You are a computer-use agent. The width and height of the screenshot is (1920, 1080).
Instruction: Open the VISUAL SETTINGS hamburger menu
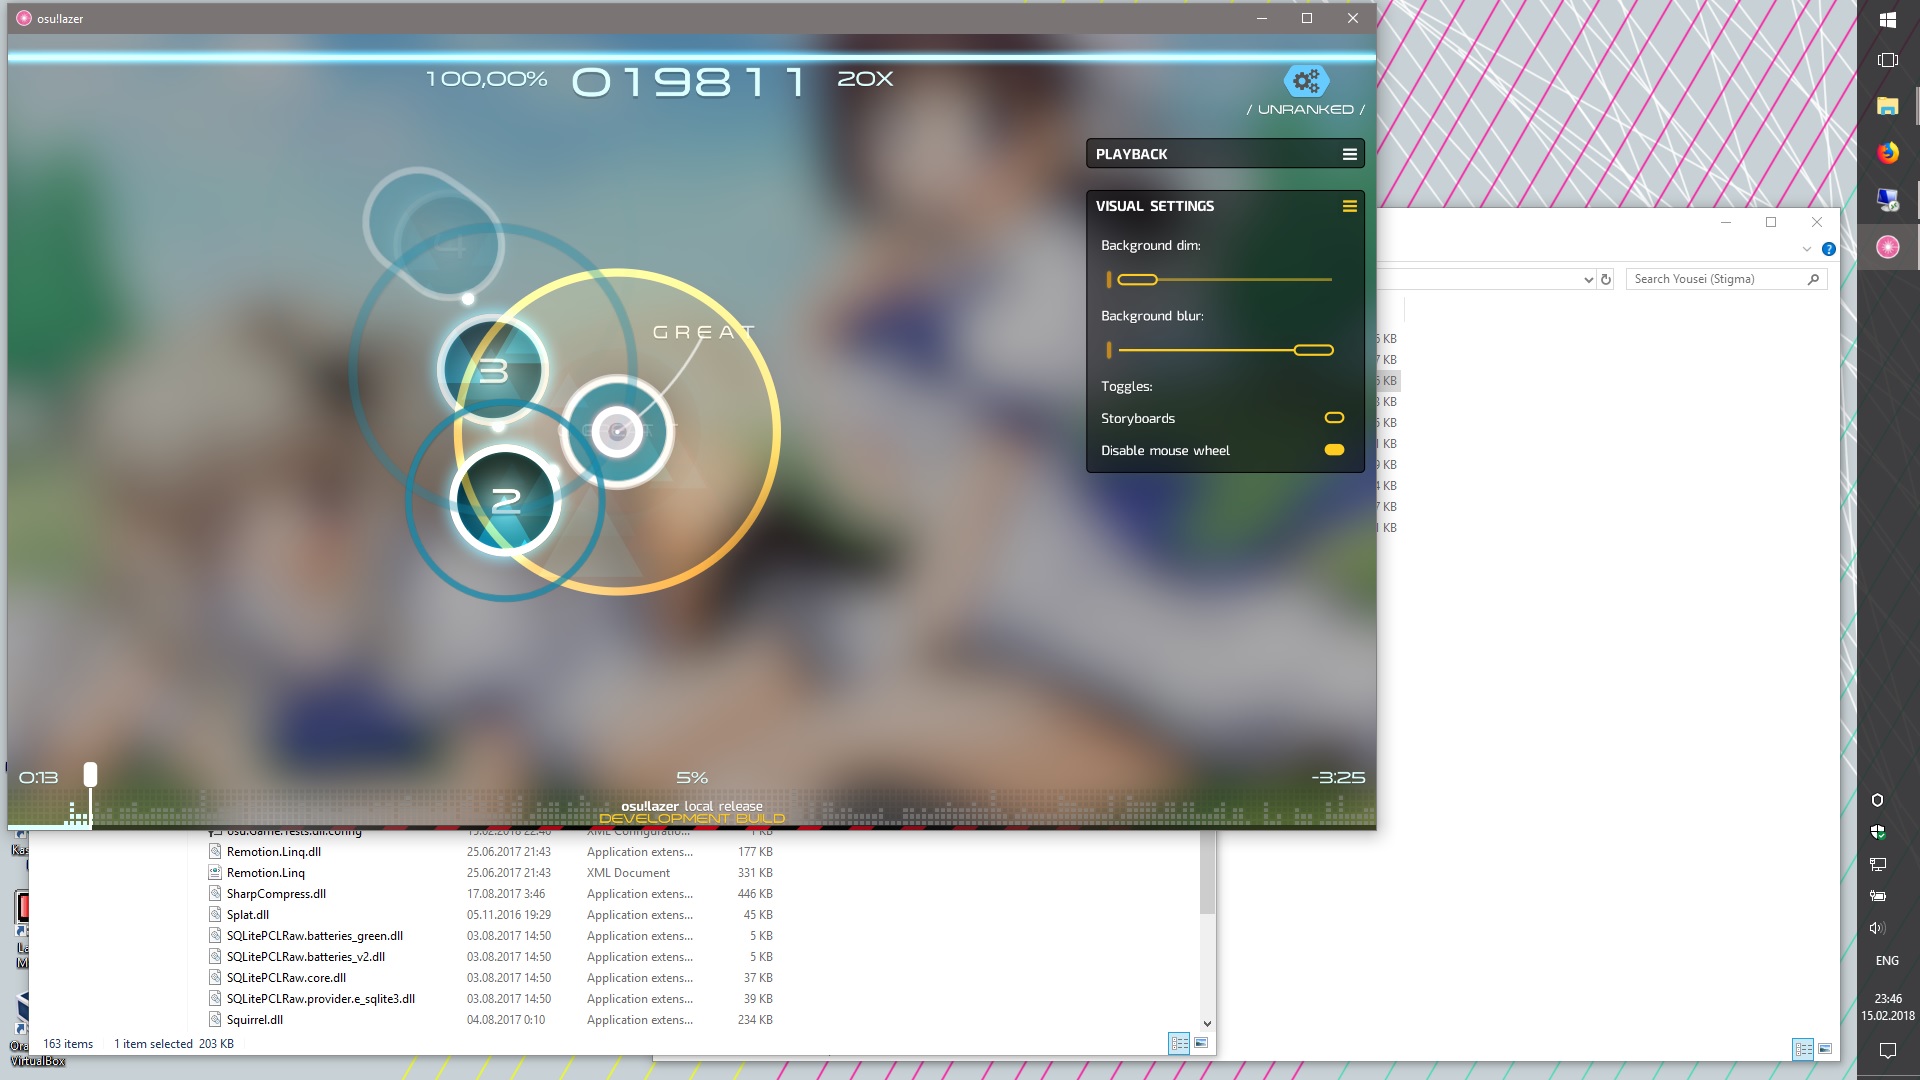click(x=1351, y=206)
